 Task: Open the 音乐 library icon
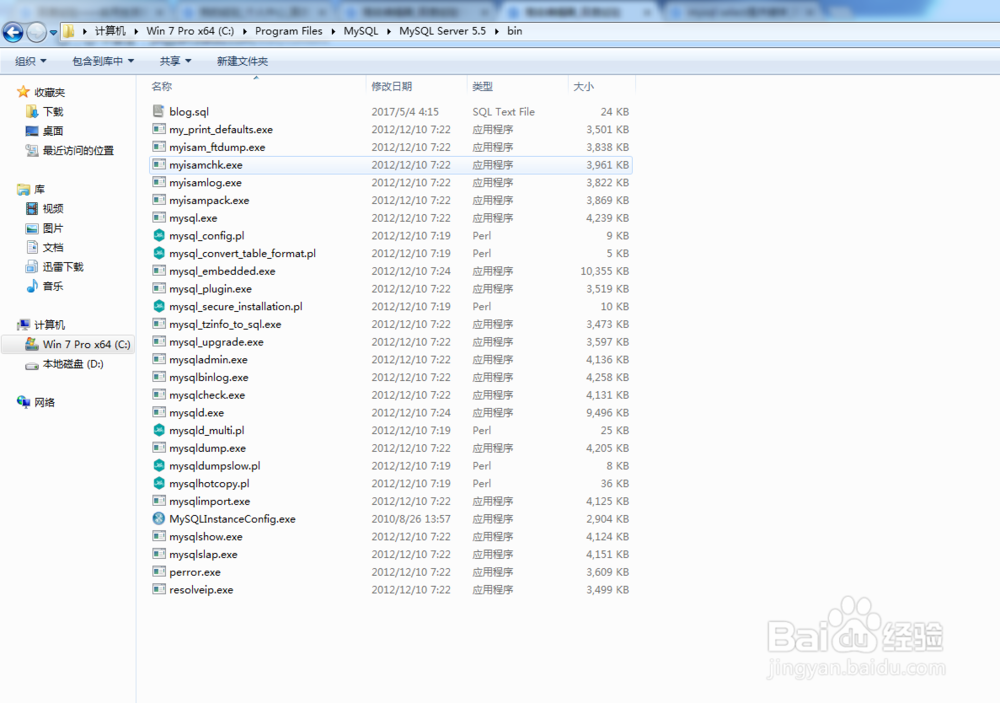point(32,286)
